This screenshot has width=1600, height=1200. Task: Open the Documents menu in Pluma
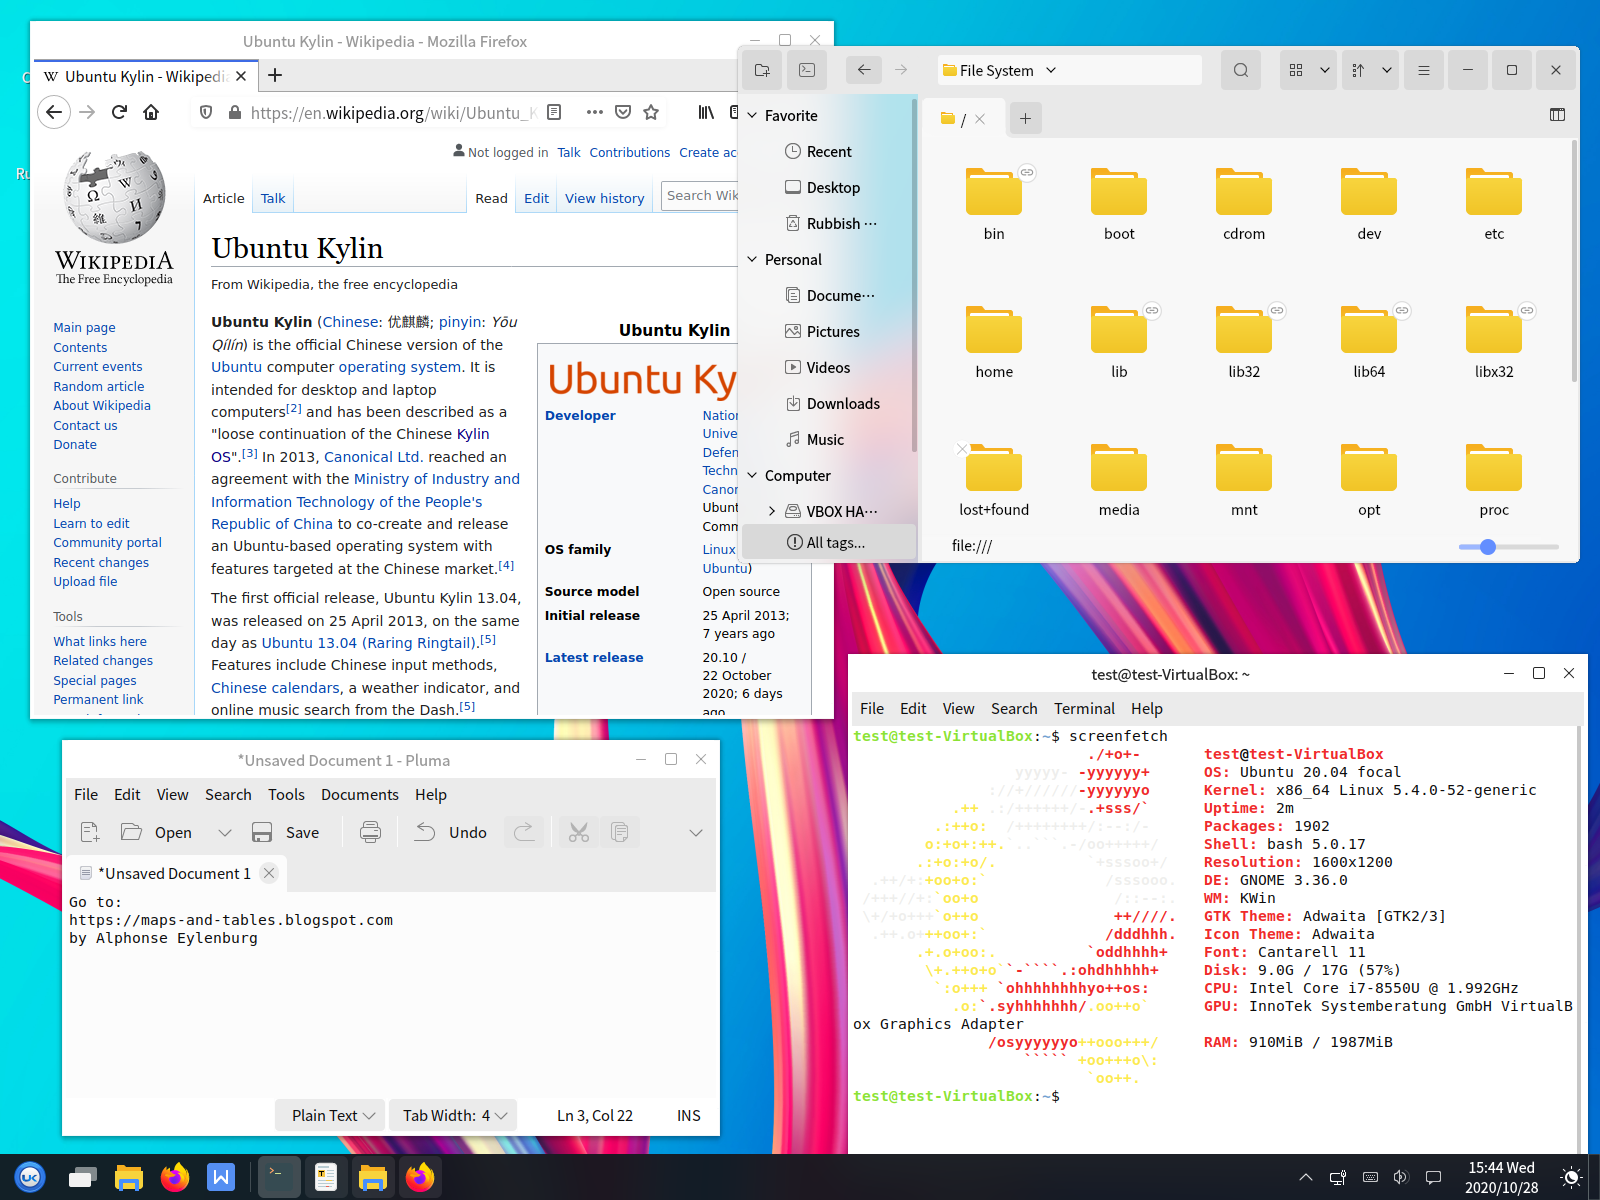(359, 794)
